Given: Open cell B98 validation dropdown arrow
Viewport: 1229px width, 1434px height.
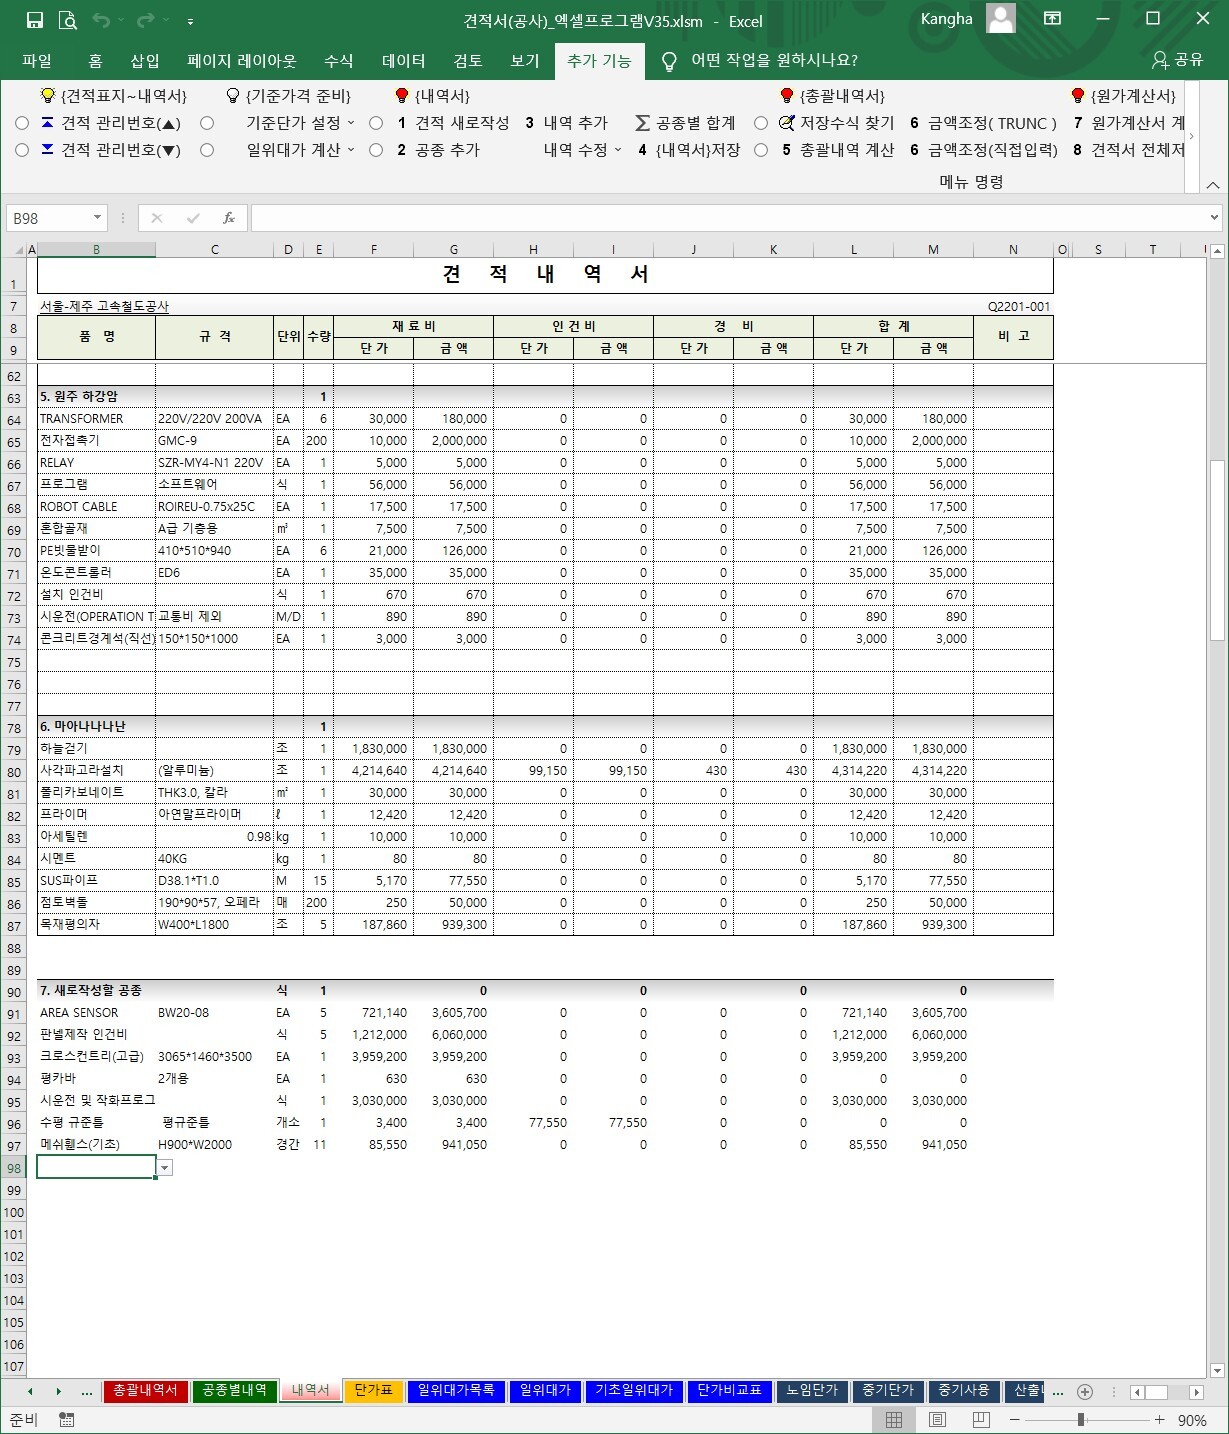Looking at the screenshot, I should click(165, 1167).
